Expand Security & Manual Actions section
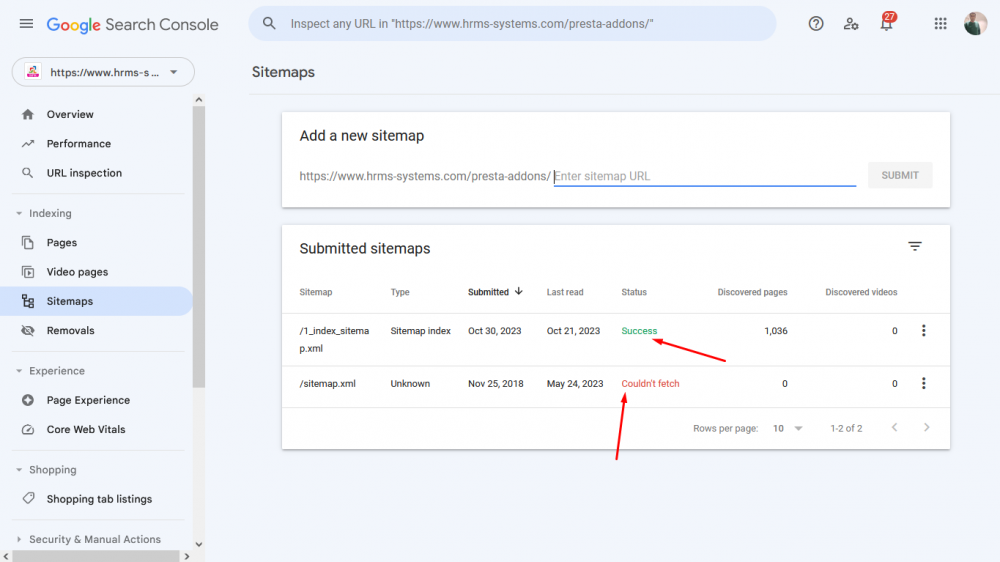The image size is (1000, 562). point(18,539)
